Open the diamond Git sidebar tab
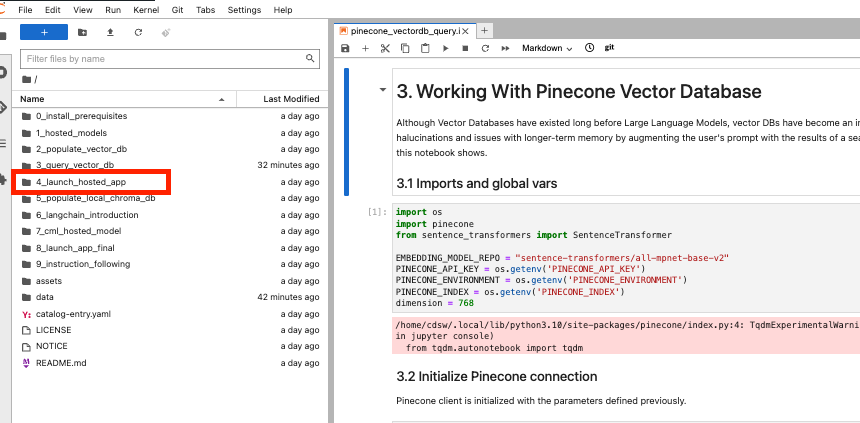Screen dimensions: 860x423 pos(3,108)
